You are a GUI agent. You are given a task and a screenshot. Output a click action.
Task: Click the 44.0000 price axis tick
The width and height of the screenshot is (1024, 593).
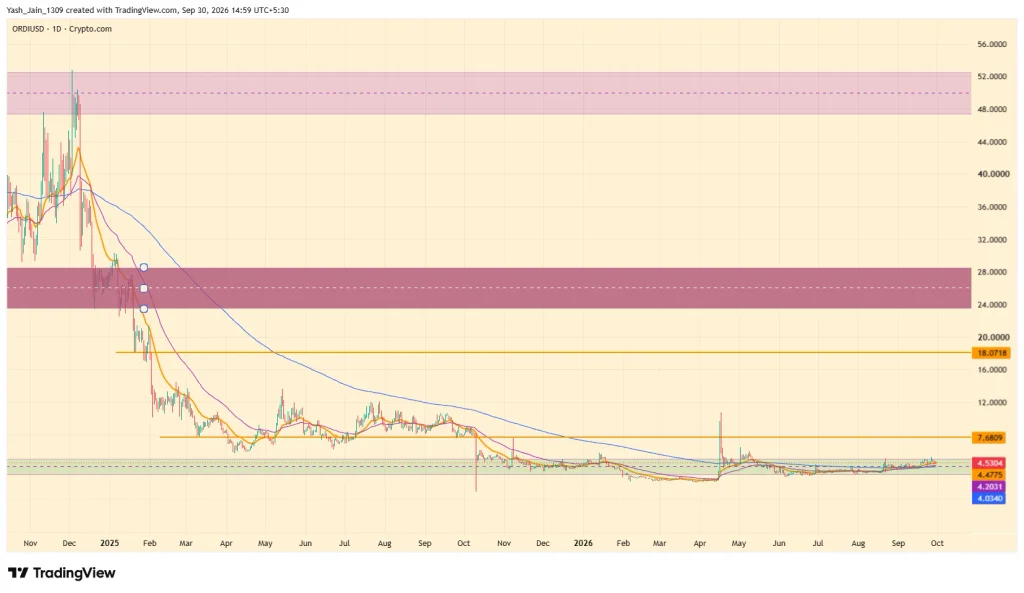(991, 142)
